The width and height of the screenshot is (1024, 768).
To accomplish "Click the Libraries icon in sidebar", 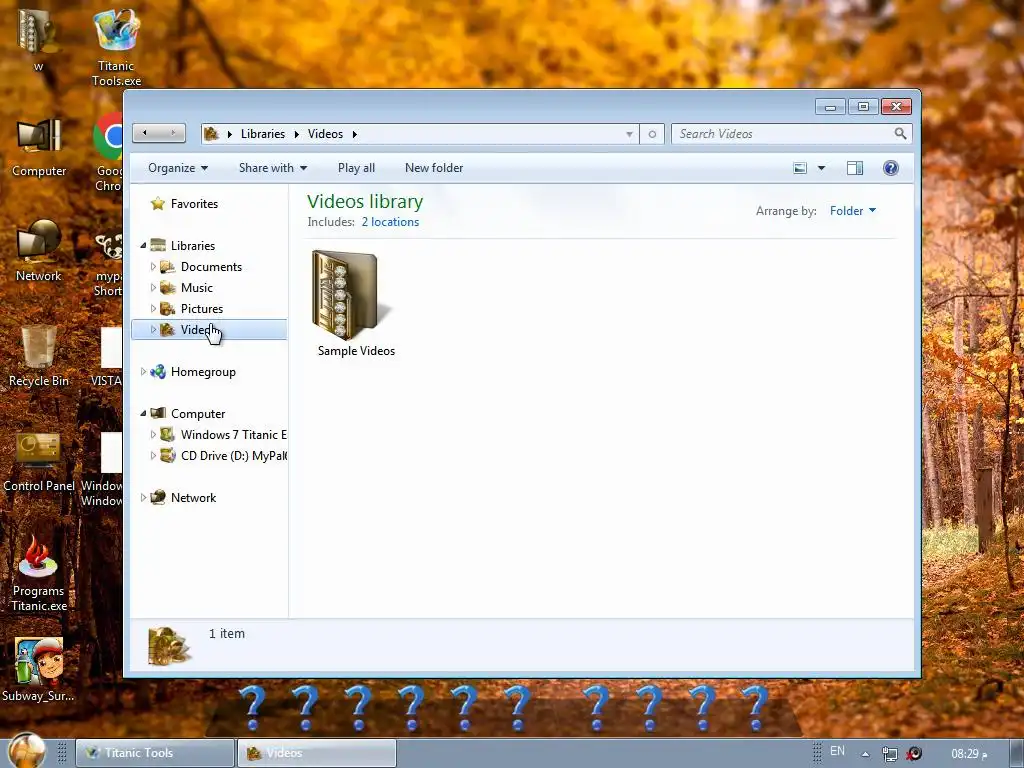I will (158, 246).
